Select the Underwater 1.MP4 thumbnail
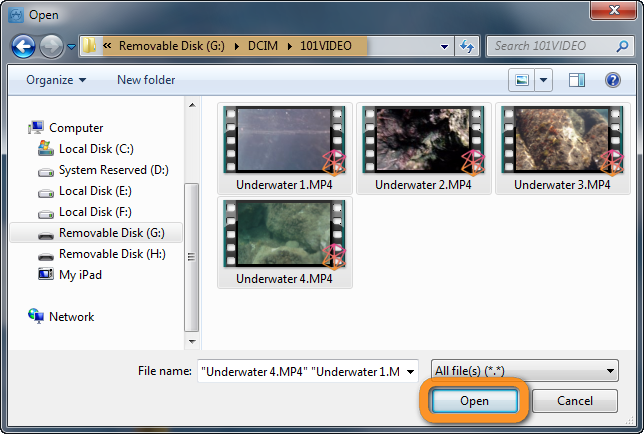 [x=284, y=140]
